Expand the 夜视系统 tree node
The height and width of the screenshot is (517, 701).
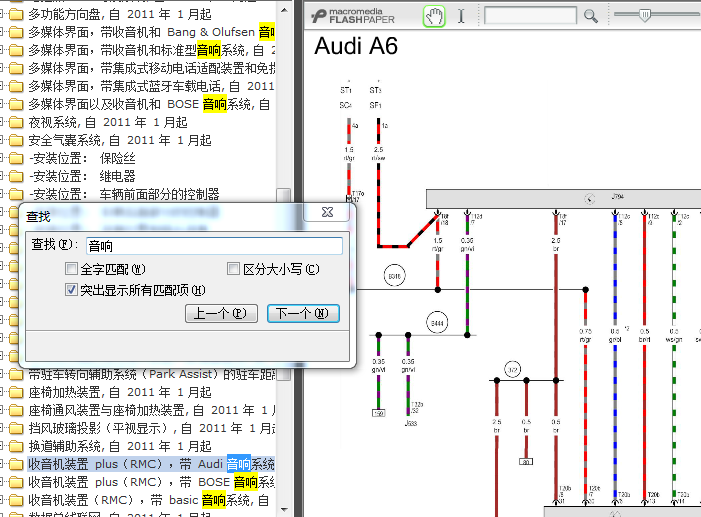pos(2,123)
